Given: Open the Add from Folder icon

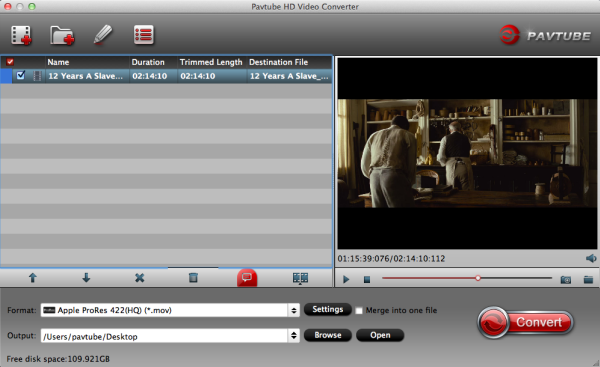Looking at the screenshot, I should click(62, 35).
